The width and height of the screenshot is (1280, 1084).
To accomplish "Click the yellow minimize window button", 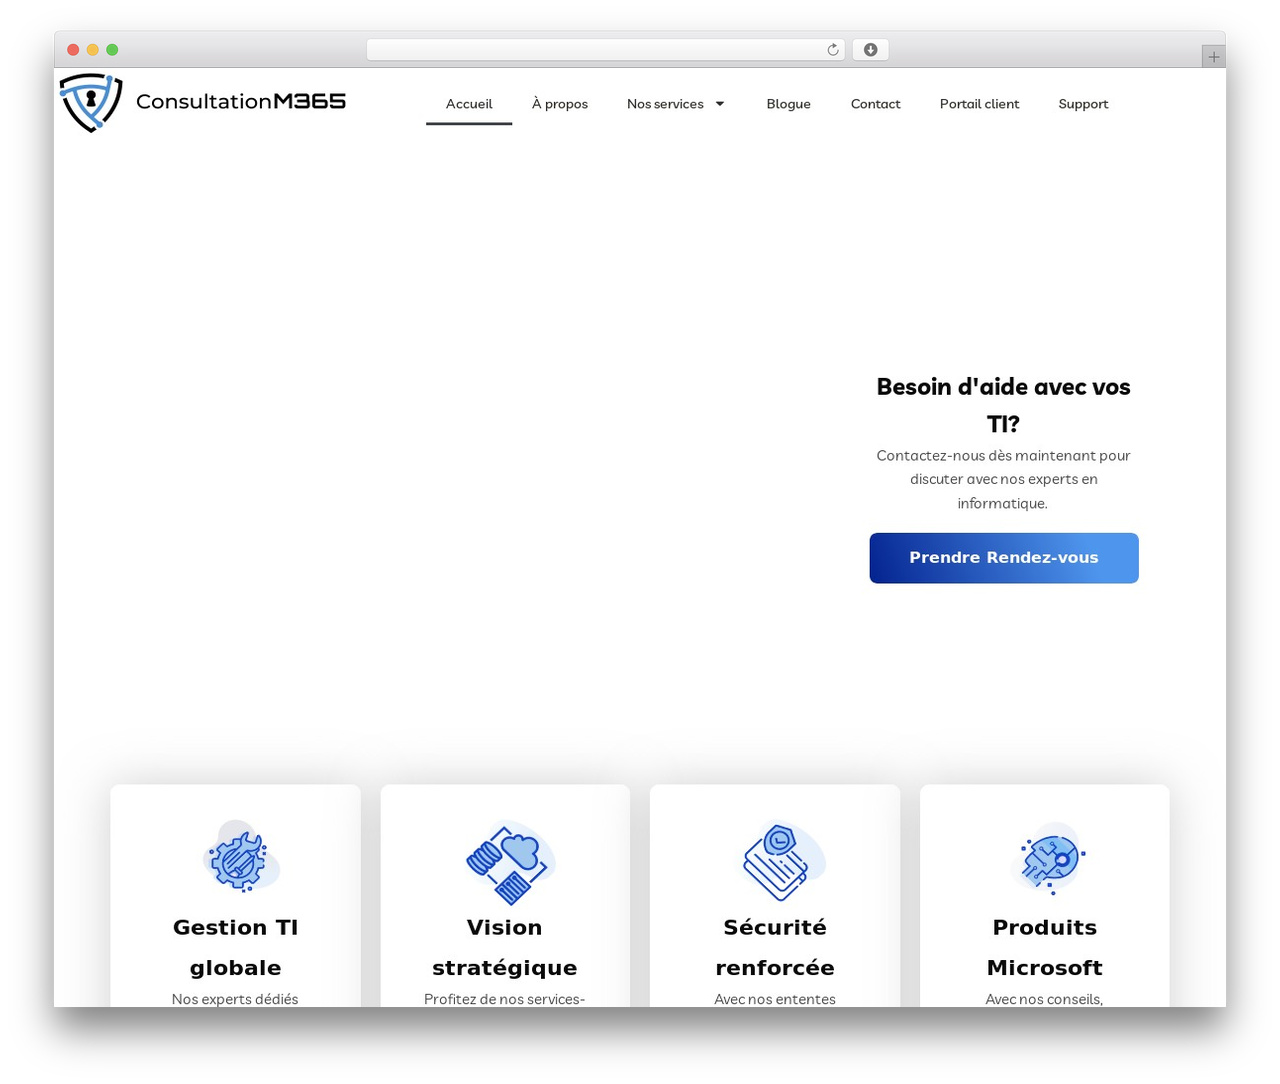I will tap(92, 50).
